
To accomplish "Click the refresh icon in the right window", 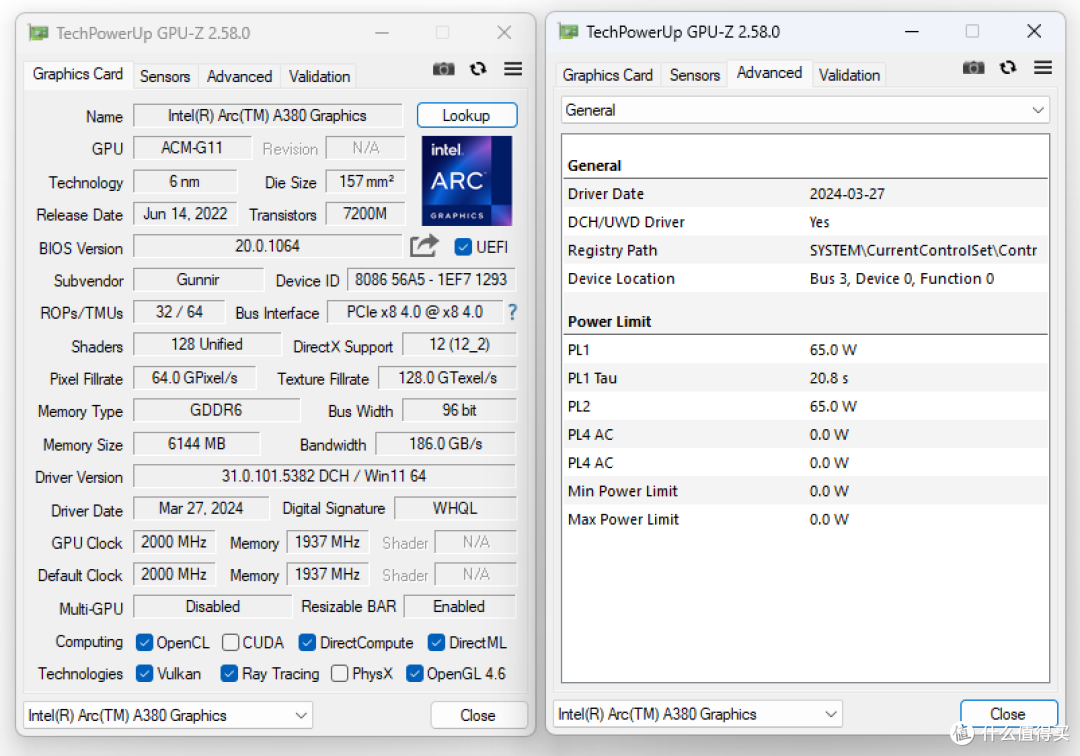I will tap(1008, 67).
